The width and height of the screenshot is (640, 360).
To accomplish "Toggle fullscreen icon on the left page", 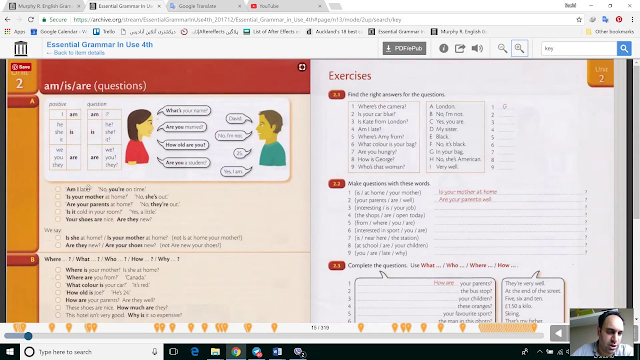I will tap(302, 67).
